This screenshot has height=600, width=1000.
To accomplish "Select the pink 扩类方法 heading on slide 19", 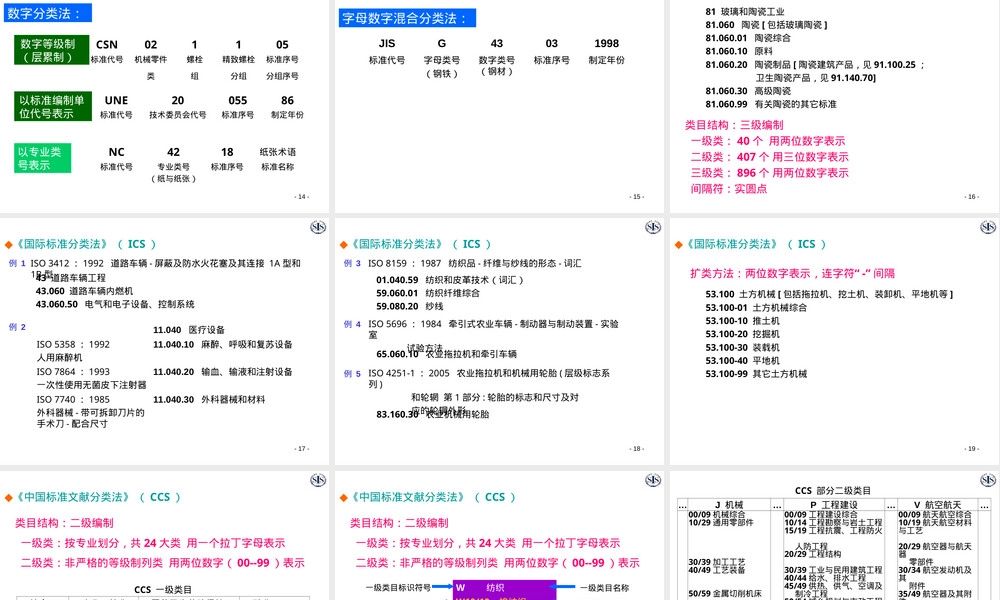I will [792, 274].
